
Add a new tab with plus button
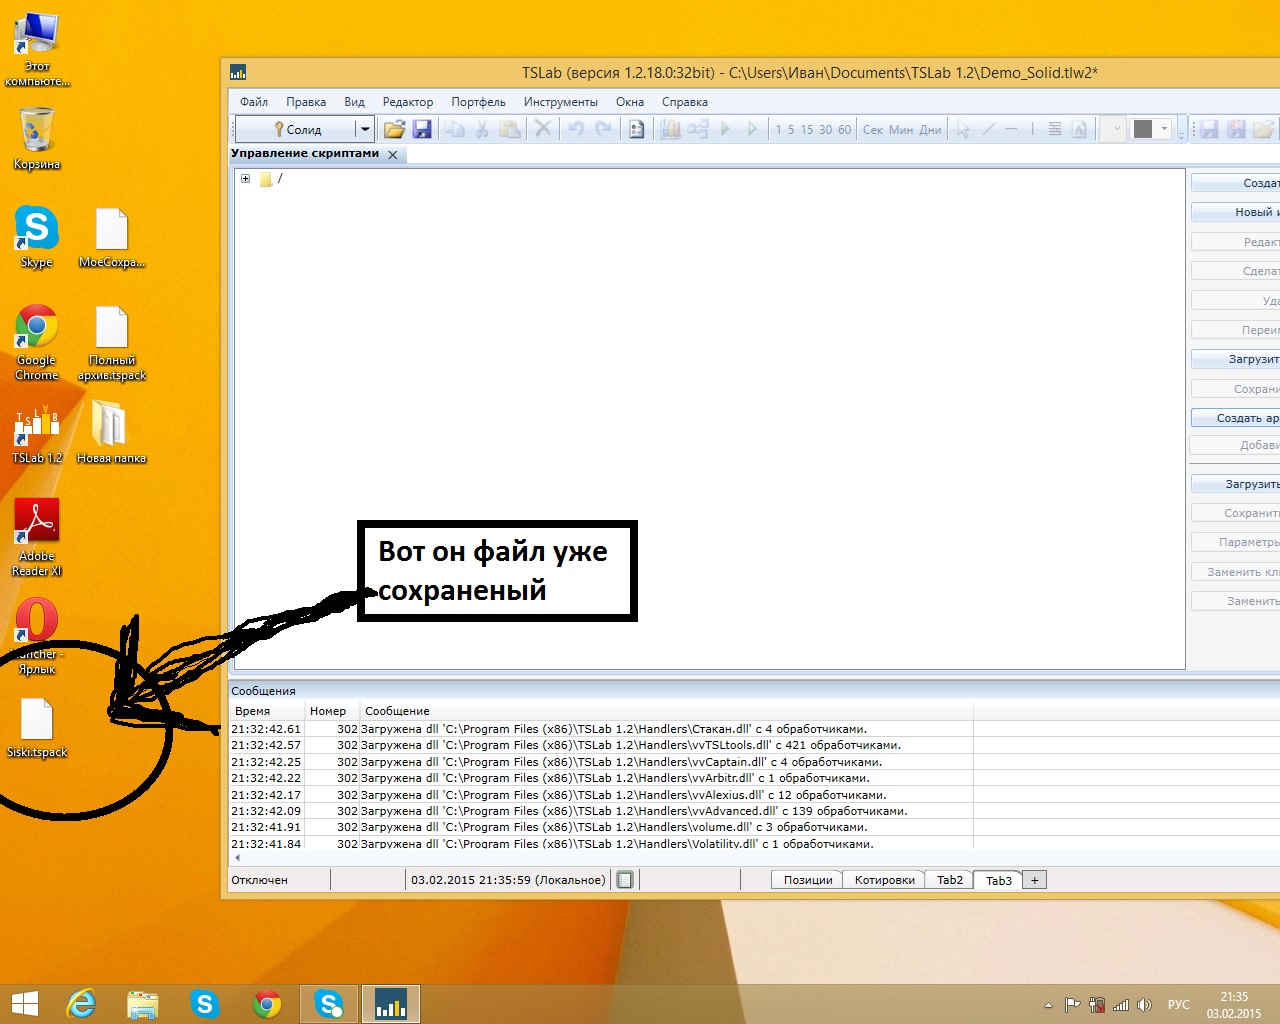(x=1035, y=880)
